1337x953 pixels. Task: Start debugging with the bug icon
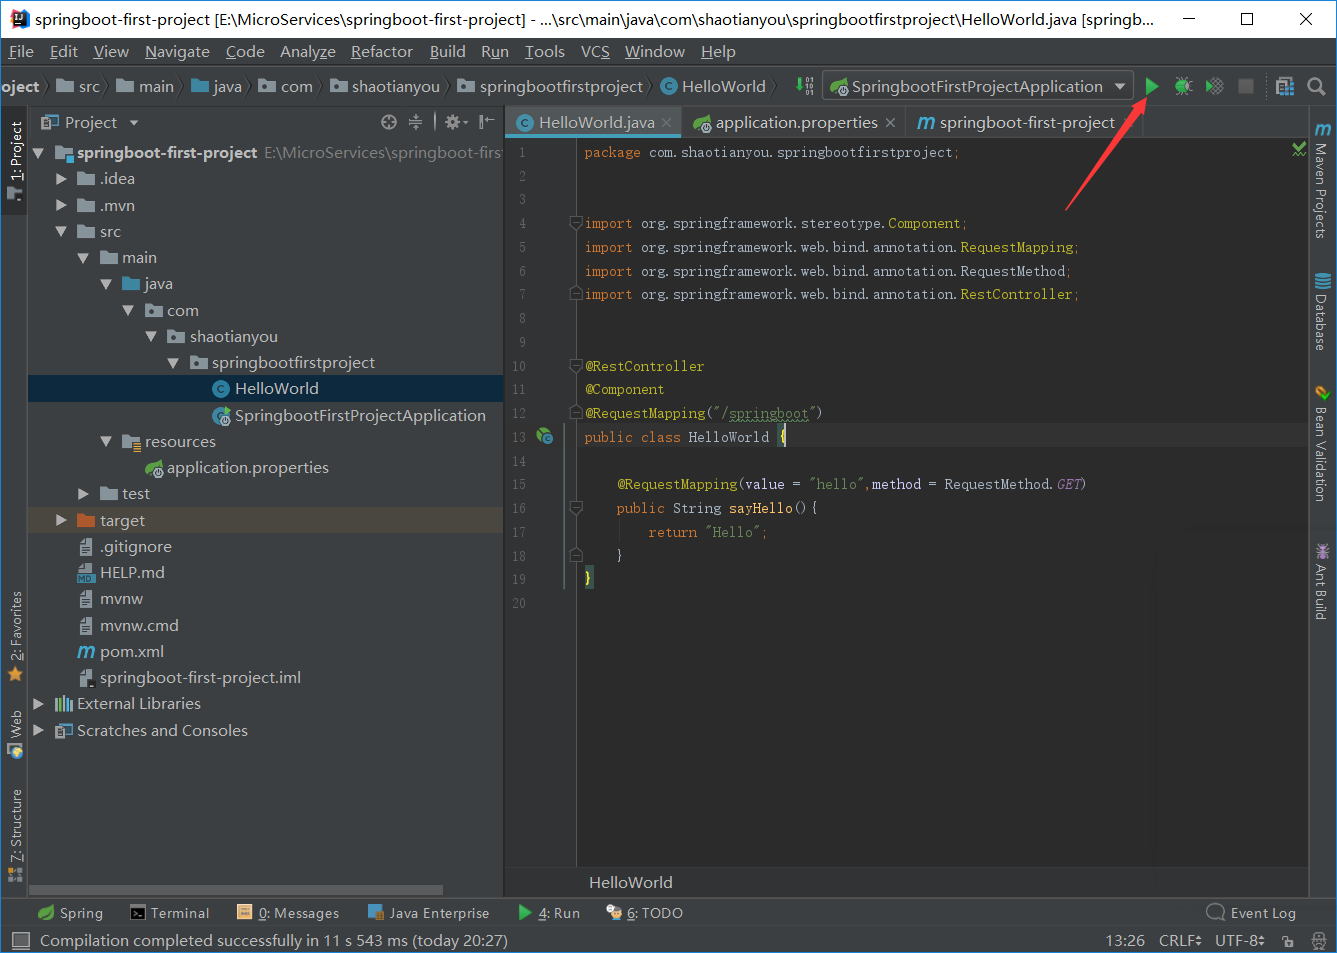[1183, 87]
